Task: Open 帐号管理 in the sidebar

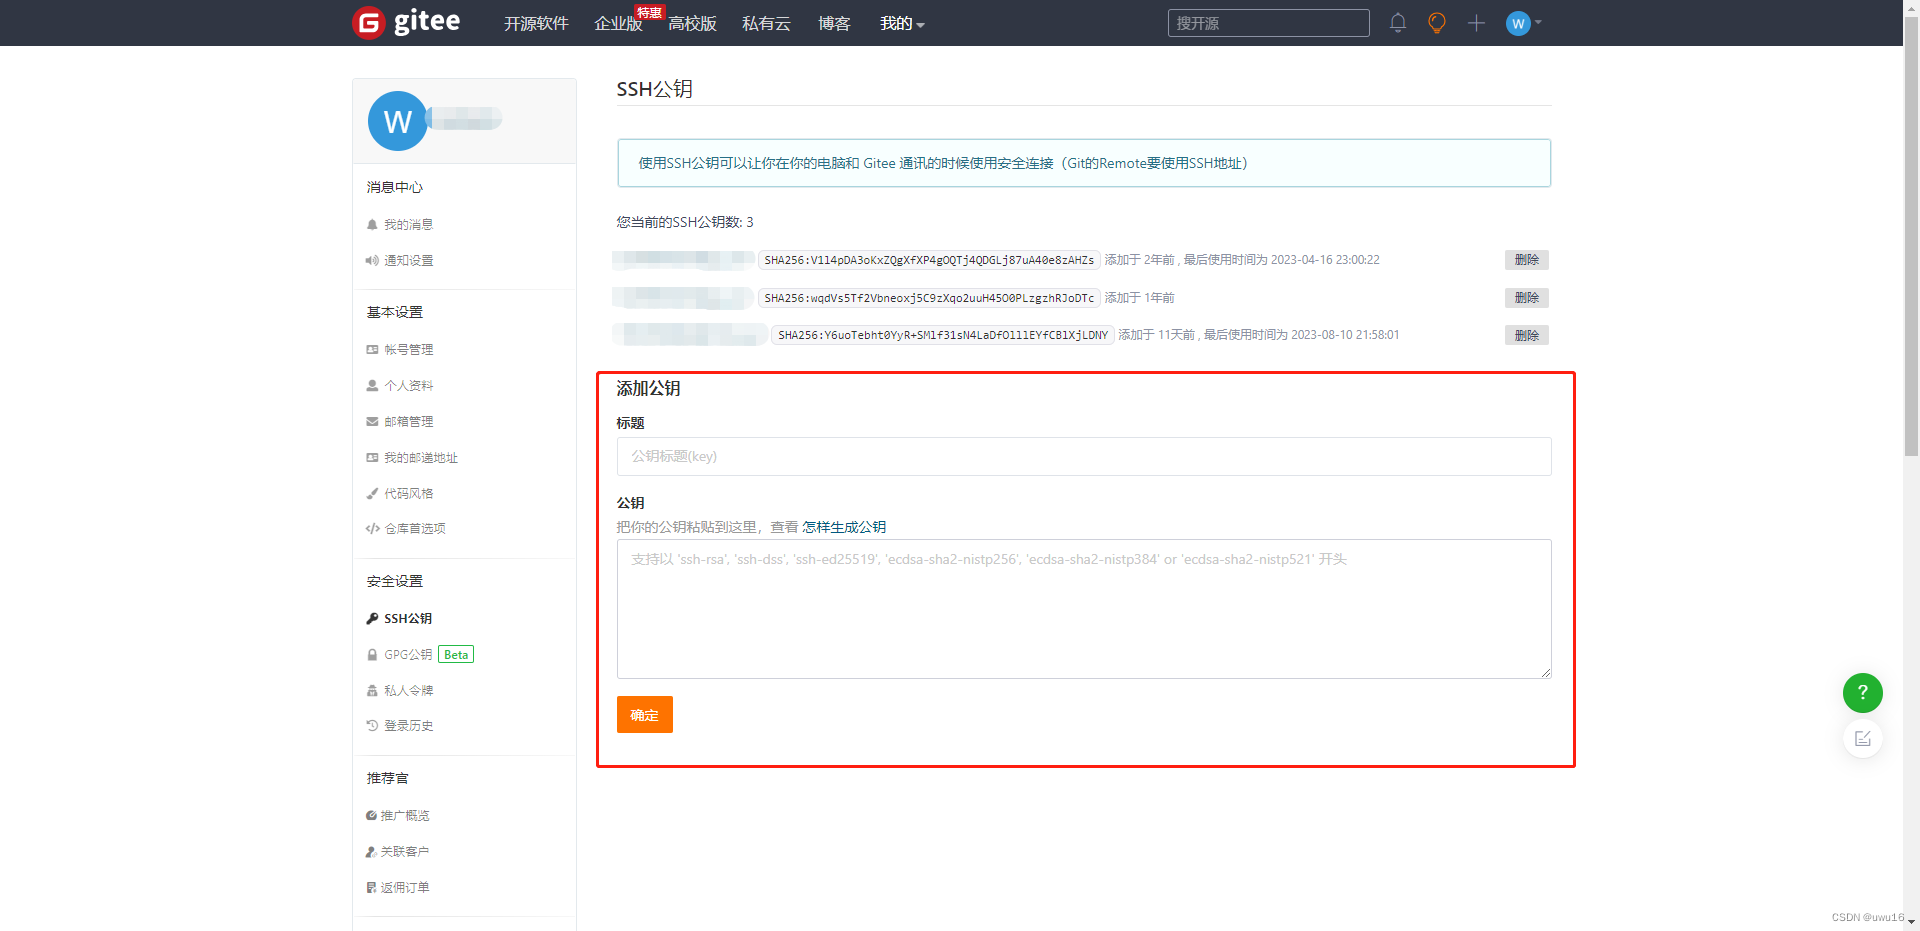Action: 408,350
